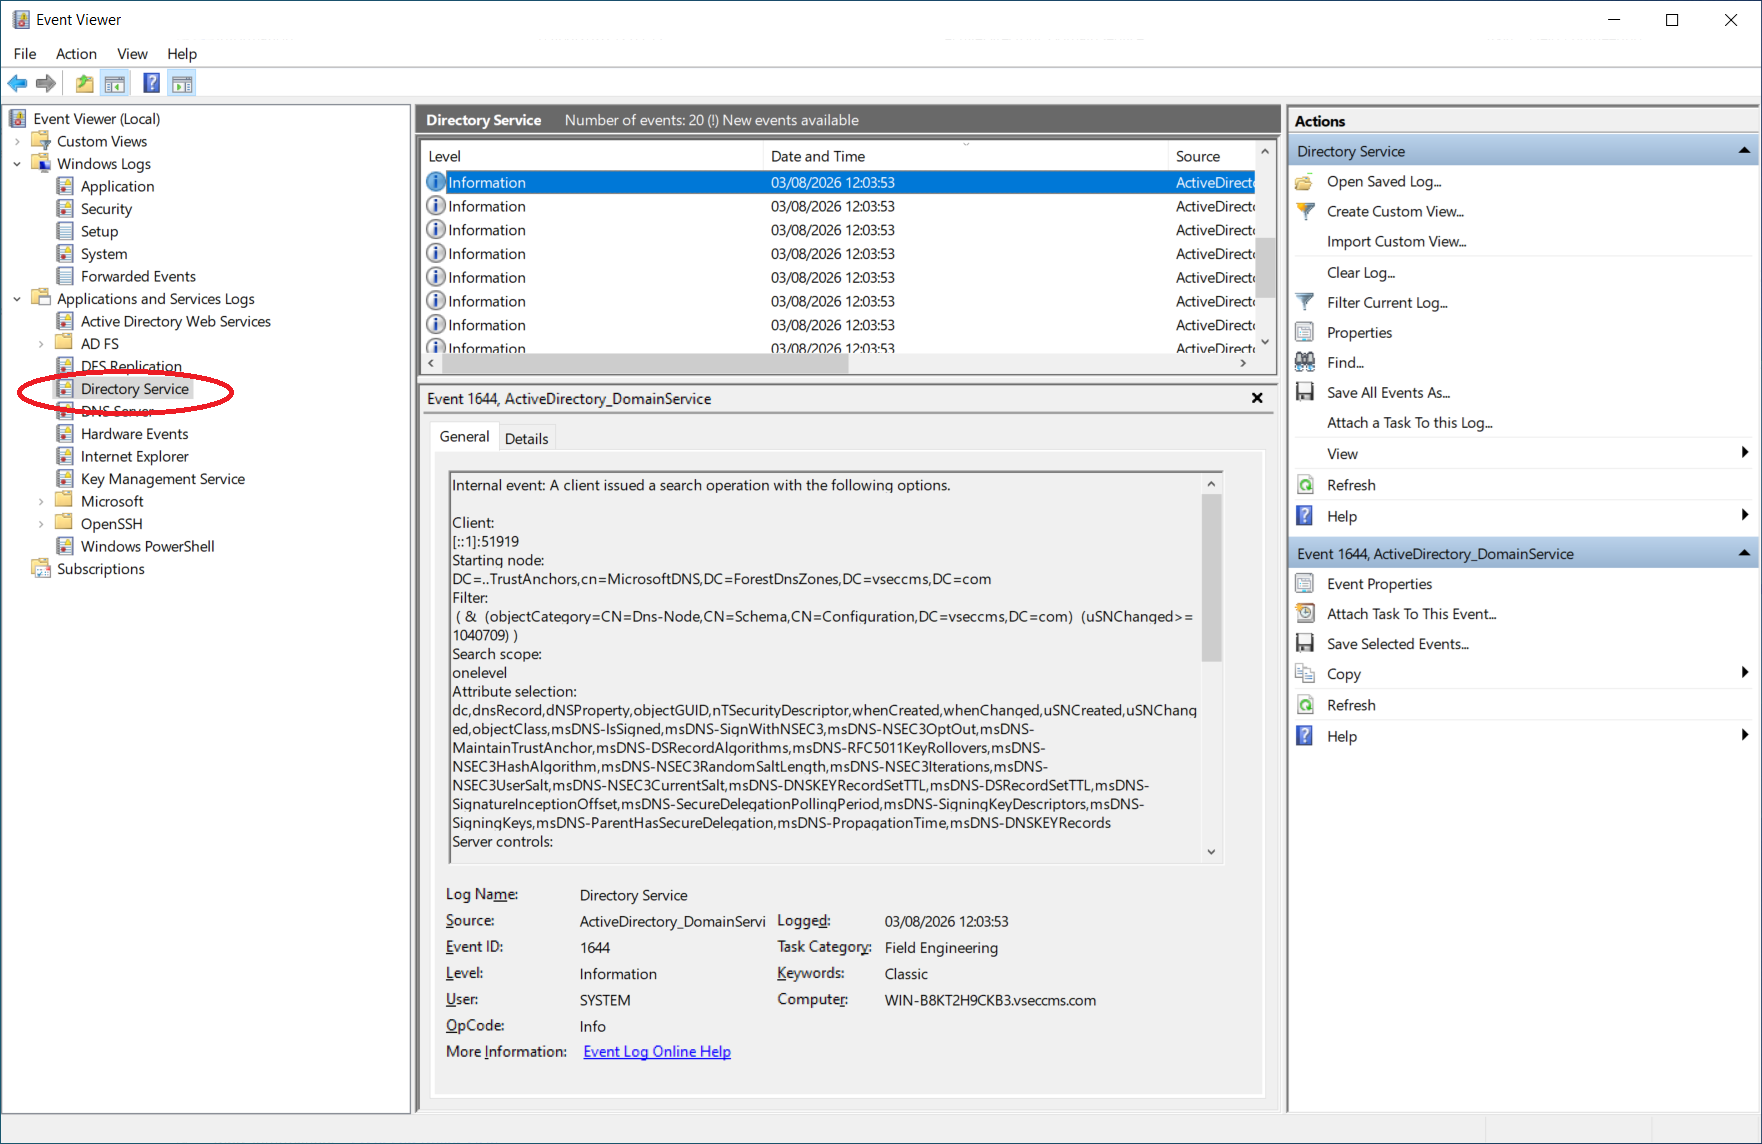Click the event description vertical scrollbar thumb

tap(1211, 578)
